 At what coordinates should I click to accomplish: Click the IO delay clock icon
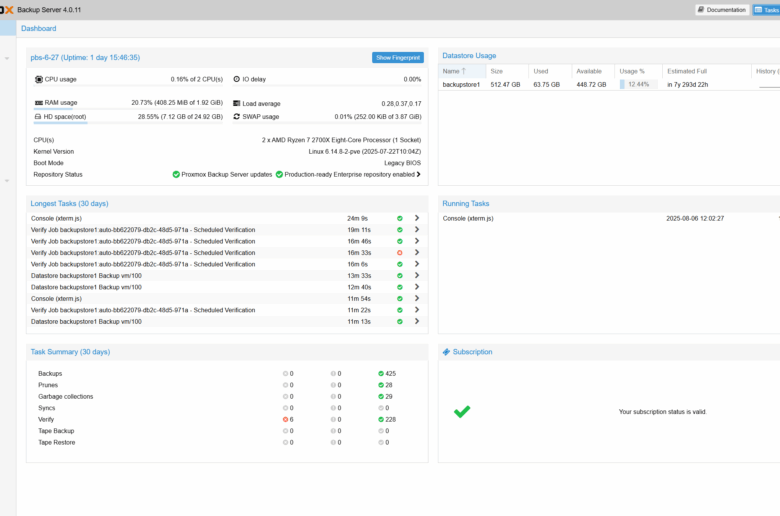[x=237, y=79]
